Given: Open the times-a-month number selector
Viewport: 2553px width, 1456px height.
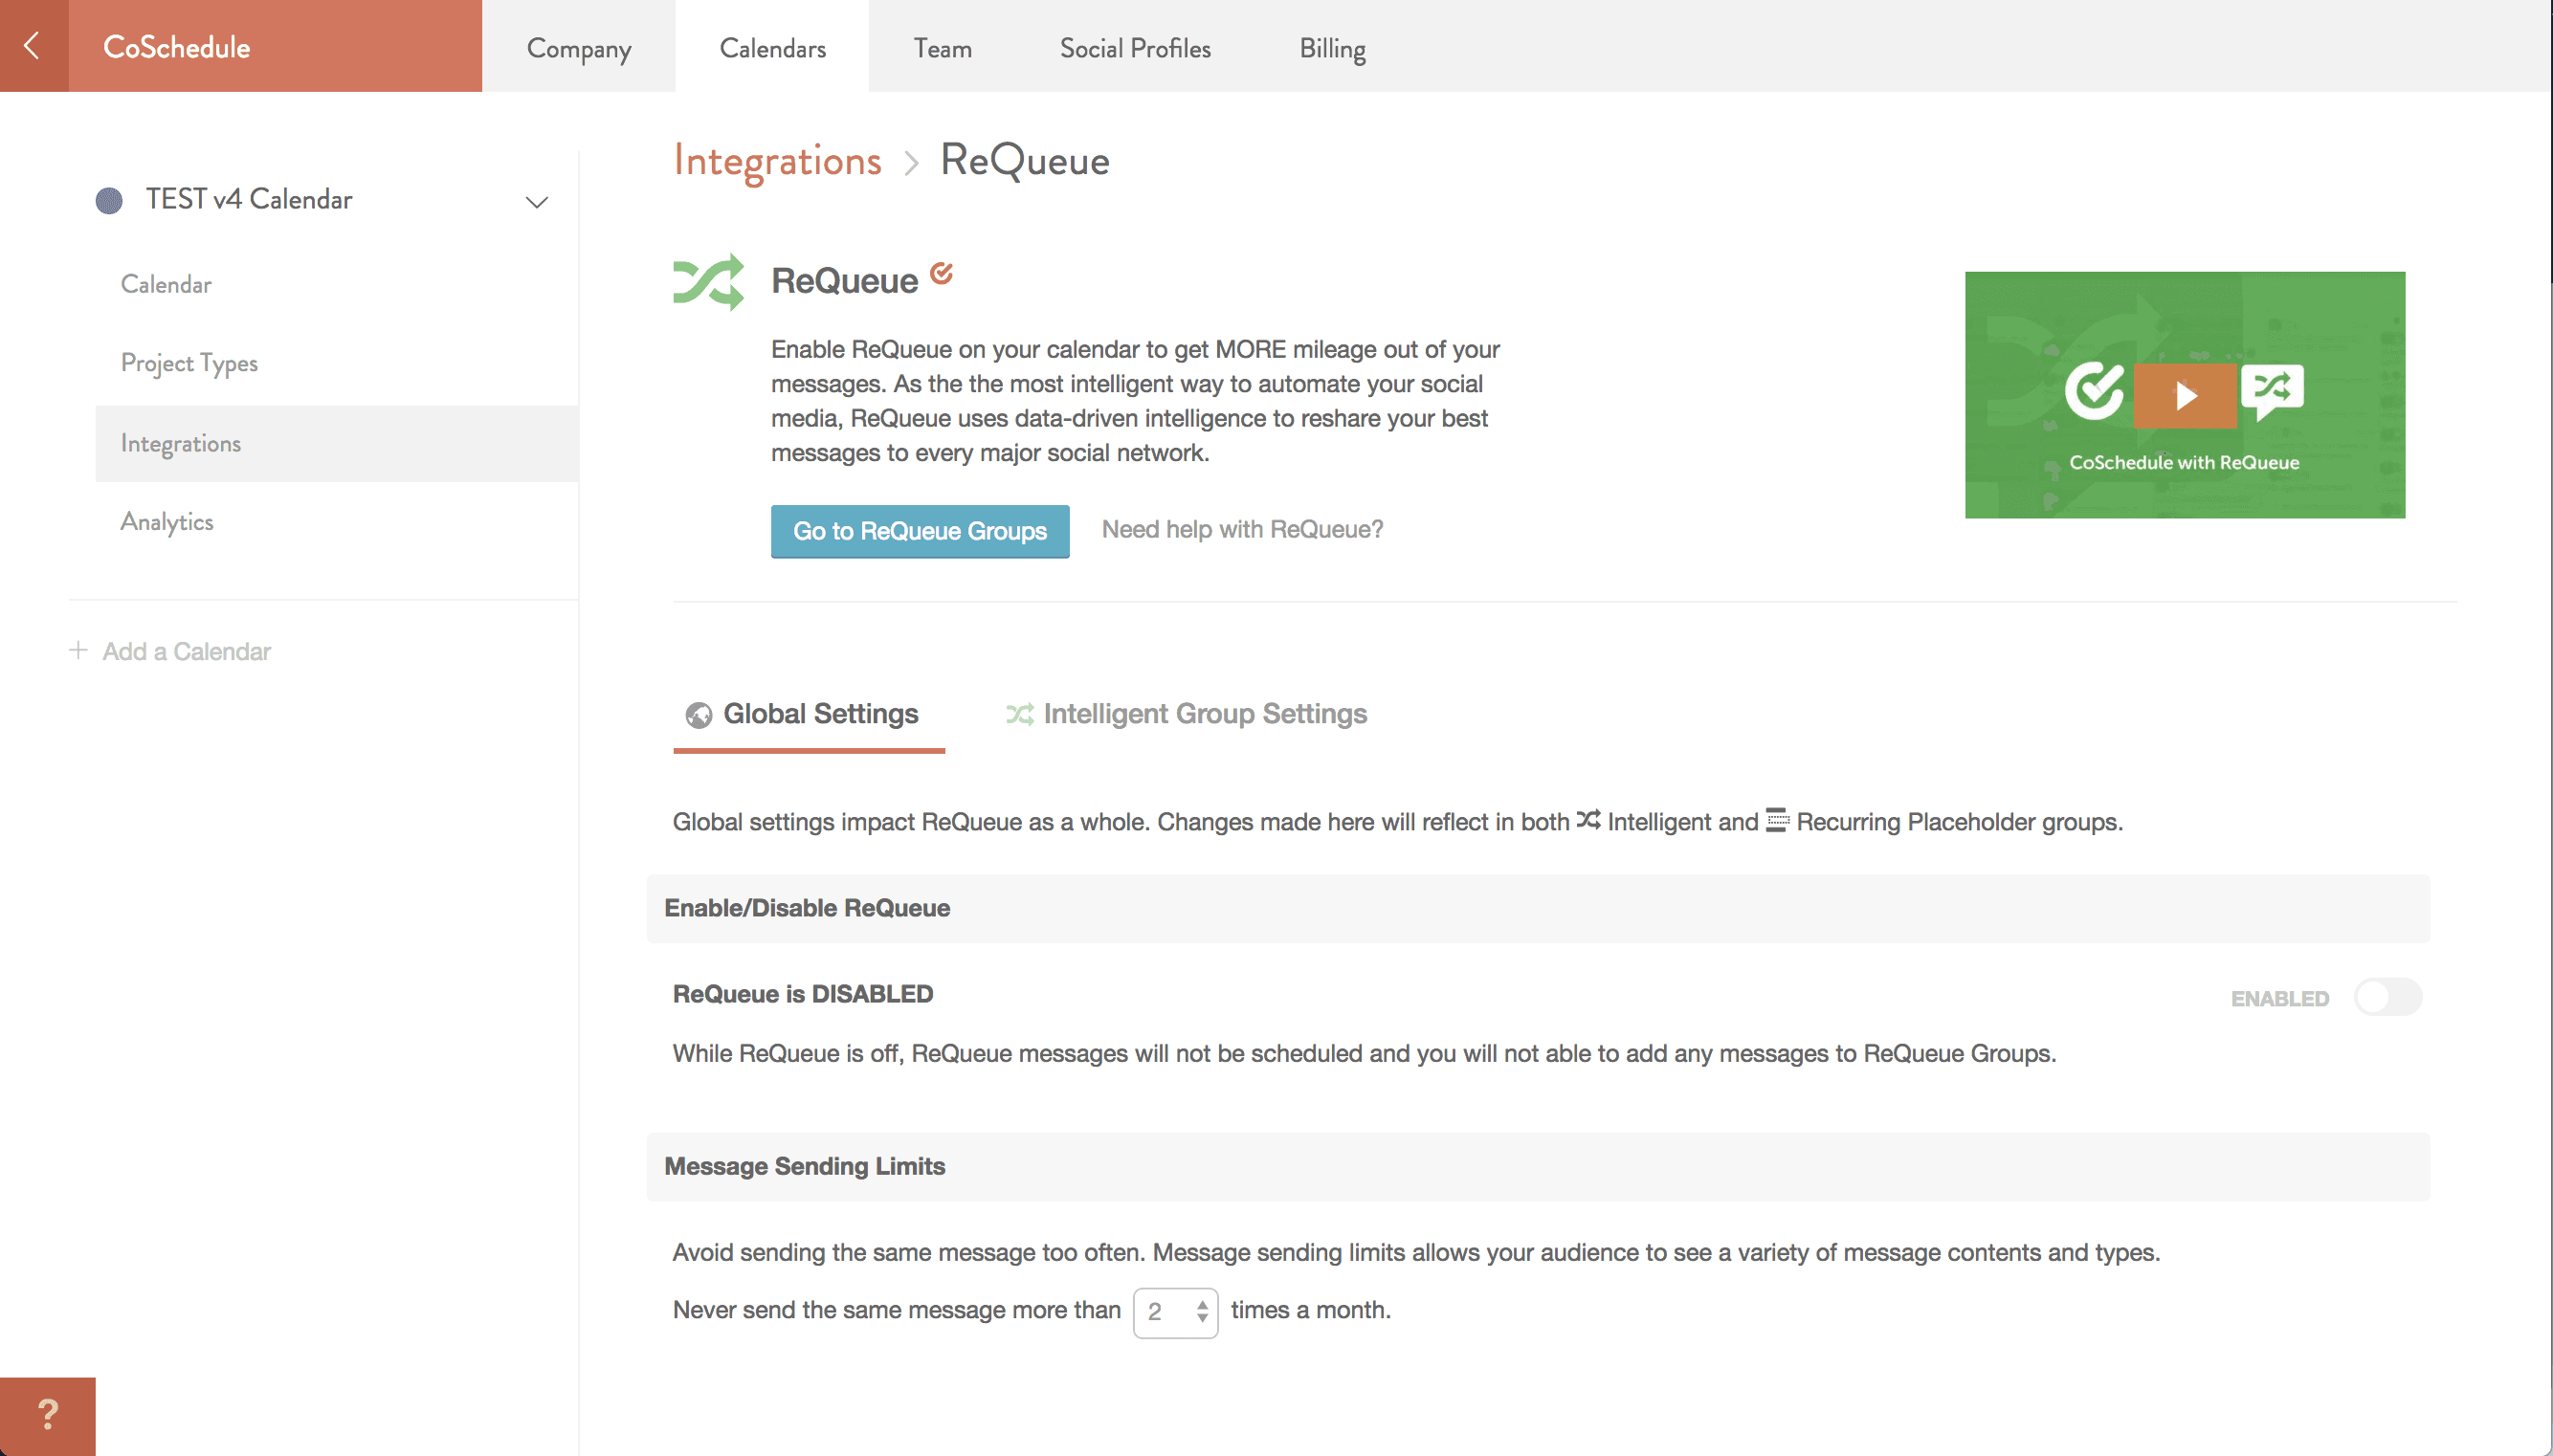Looking at the screenshot, I should click(x=1175, y=1312).
